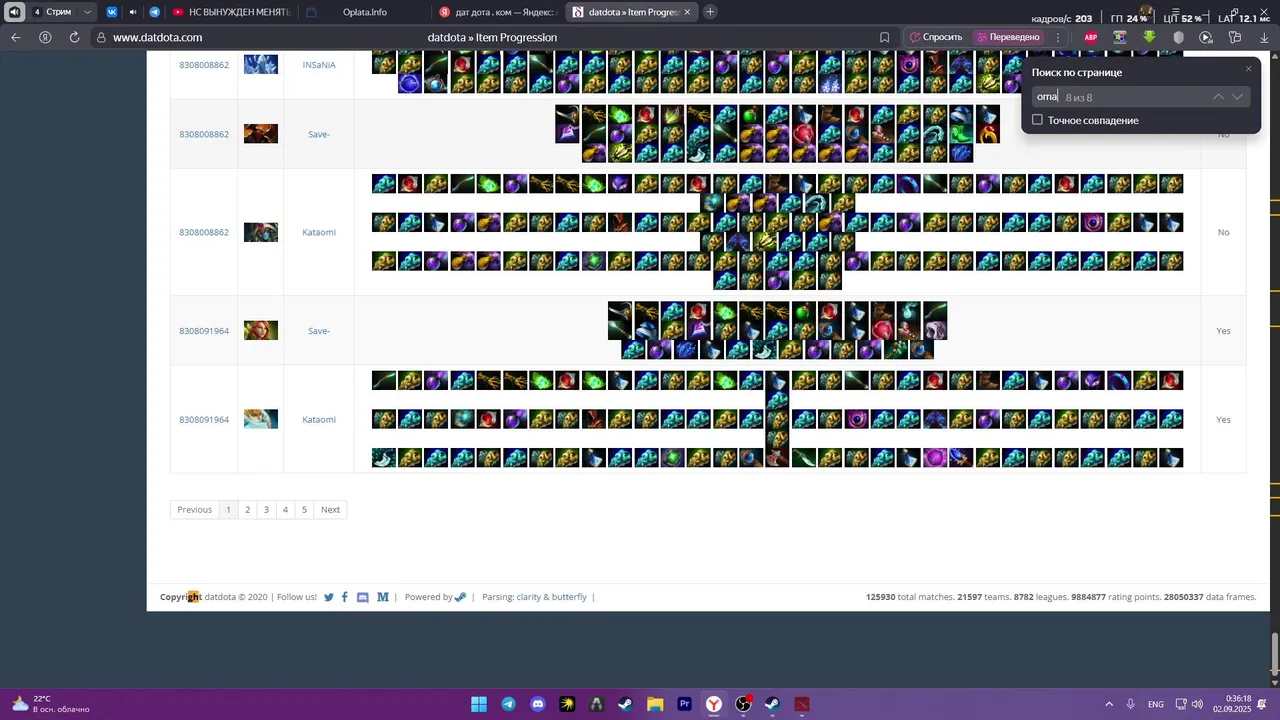Open Save- link in match 8308008862 row
The height and width of the screenshot is (720, 1280).
pyautogui.click(x=319, y=134)
